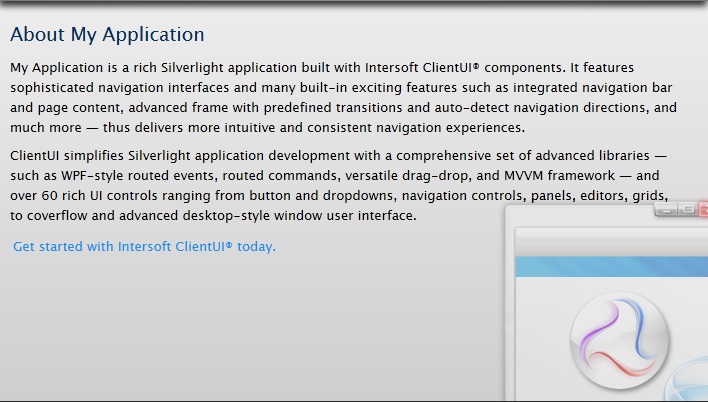
Task: Click the purple swirl on the sphere logo
Action: pos(597,329)
